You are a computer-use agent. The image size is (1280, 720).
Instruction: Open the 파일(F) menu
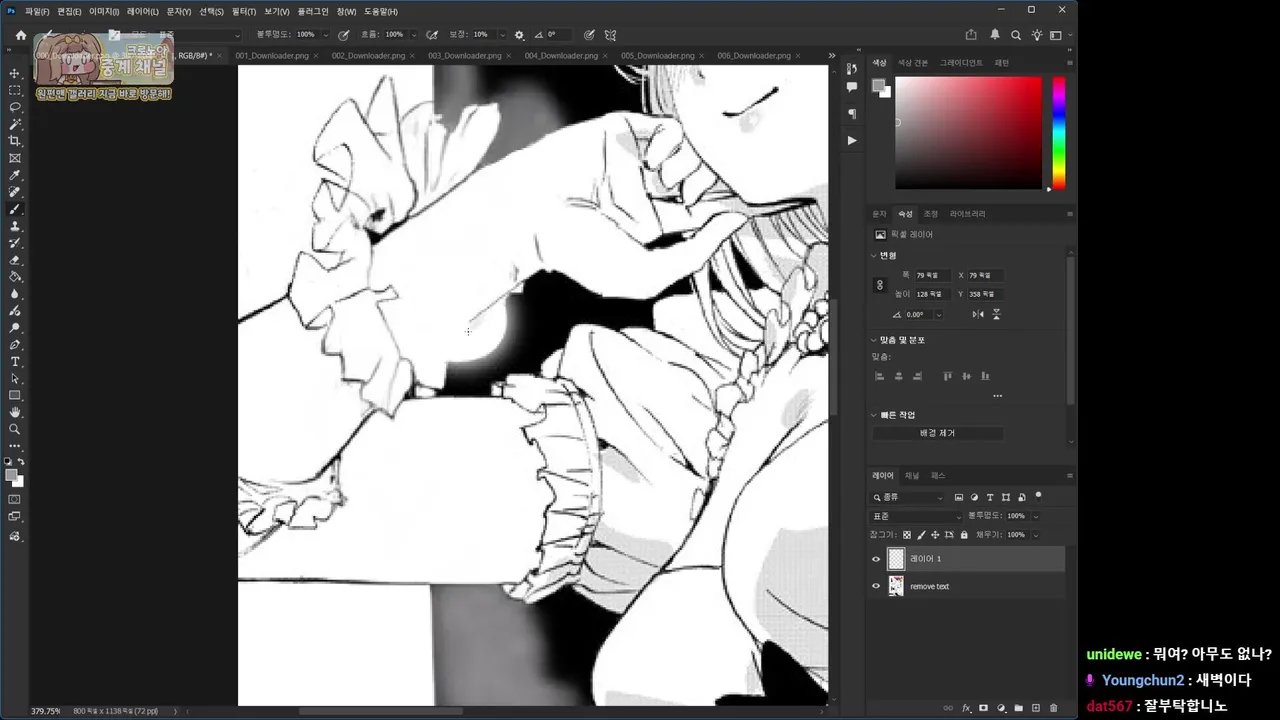point(37,11)
